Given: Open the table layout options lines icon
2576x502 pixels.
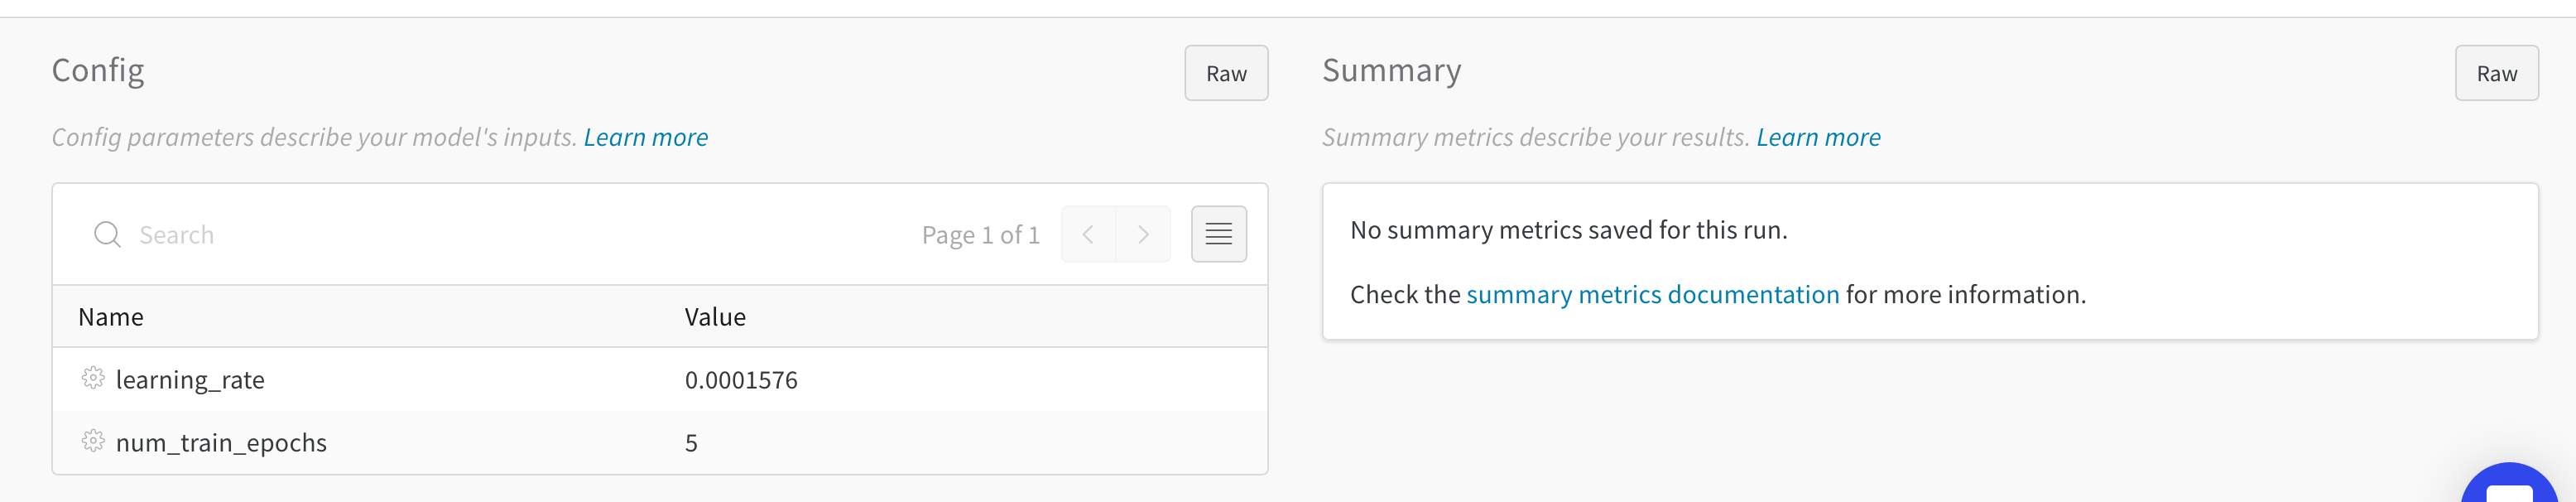Looking at the screenshot, I should coord(1218,234).
